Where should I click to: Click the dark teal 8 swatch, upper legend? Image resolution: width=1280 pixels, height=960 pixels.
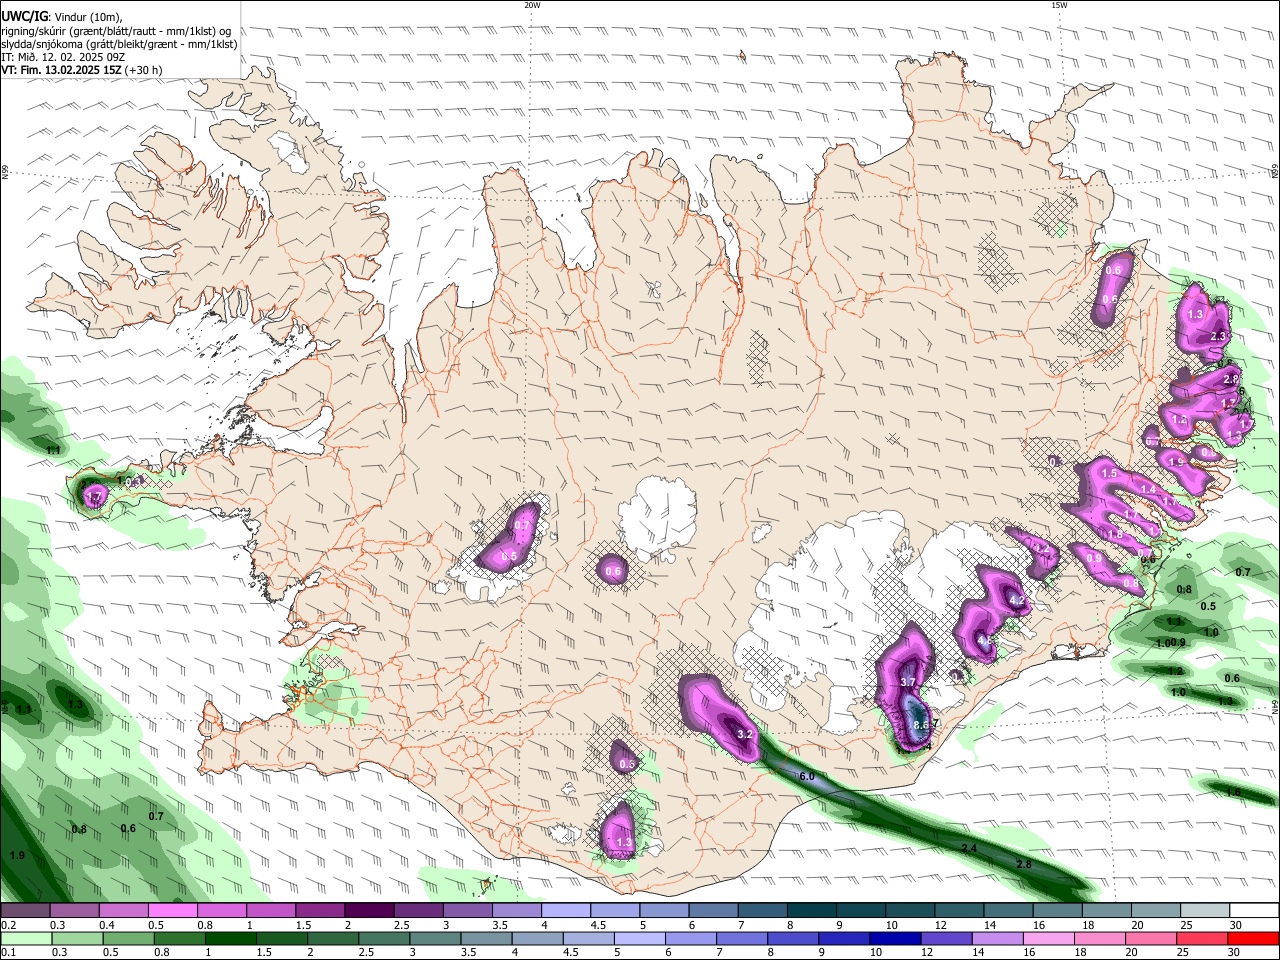pyautogui.click(x=810, y=911)
